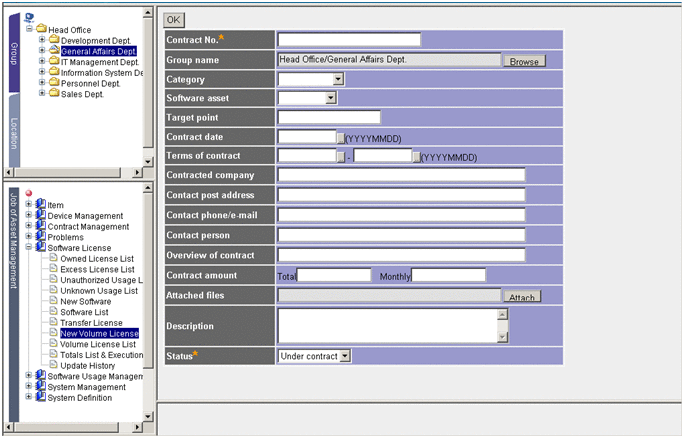Click the Browse button for Group name
The height and width of the screenshot is (440, 685).
click(x=524, y=61)
